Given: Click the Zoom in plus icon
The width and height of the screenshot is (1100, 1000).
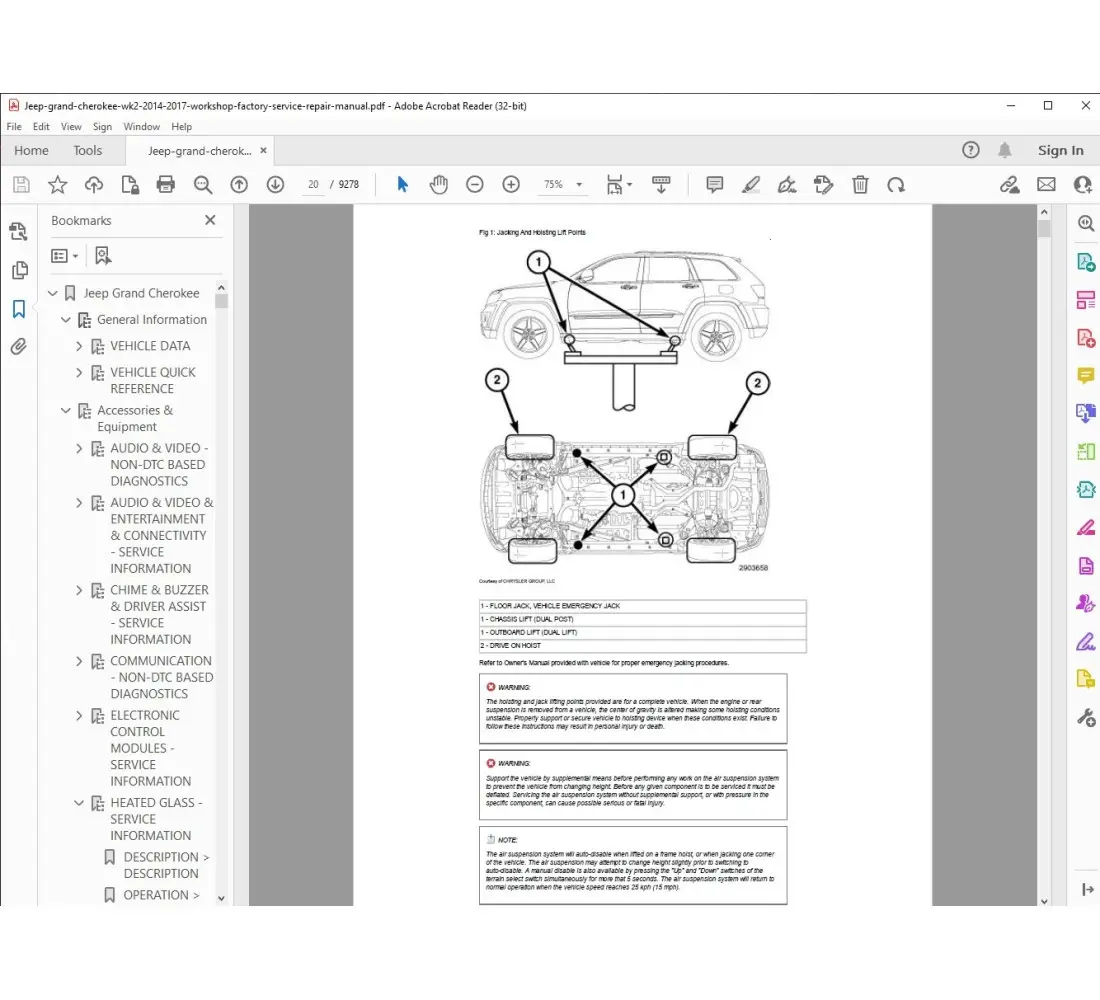Looking at the screenshot, I should pos(511,184).
